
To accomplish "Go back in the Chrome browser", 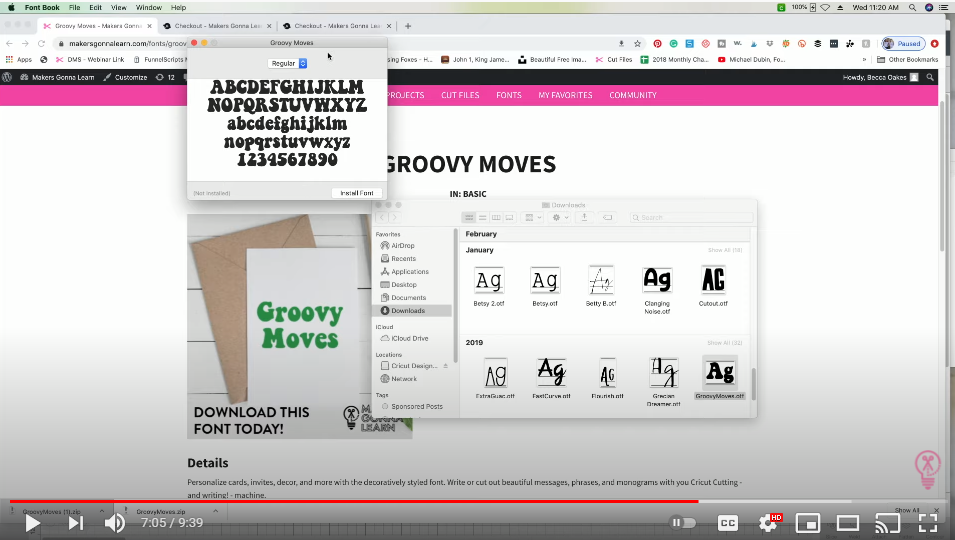I will point(9,44).
